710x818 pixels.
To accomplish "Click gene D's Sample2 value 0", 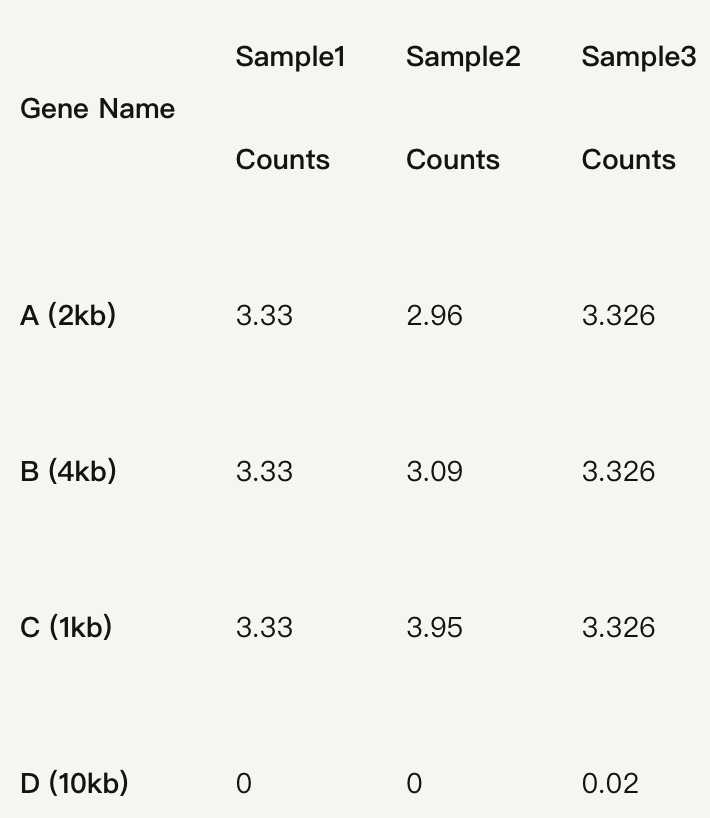I will [414, 783].
